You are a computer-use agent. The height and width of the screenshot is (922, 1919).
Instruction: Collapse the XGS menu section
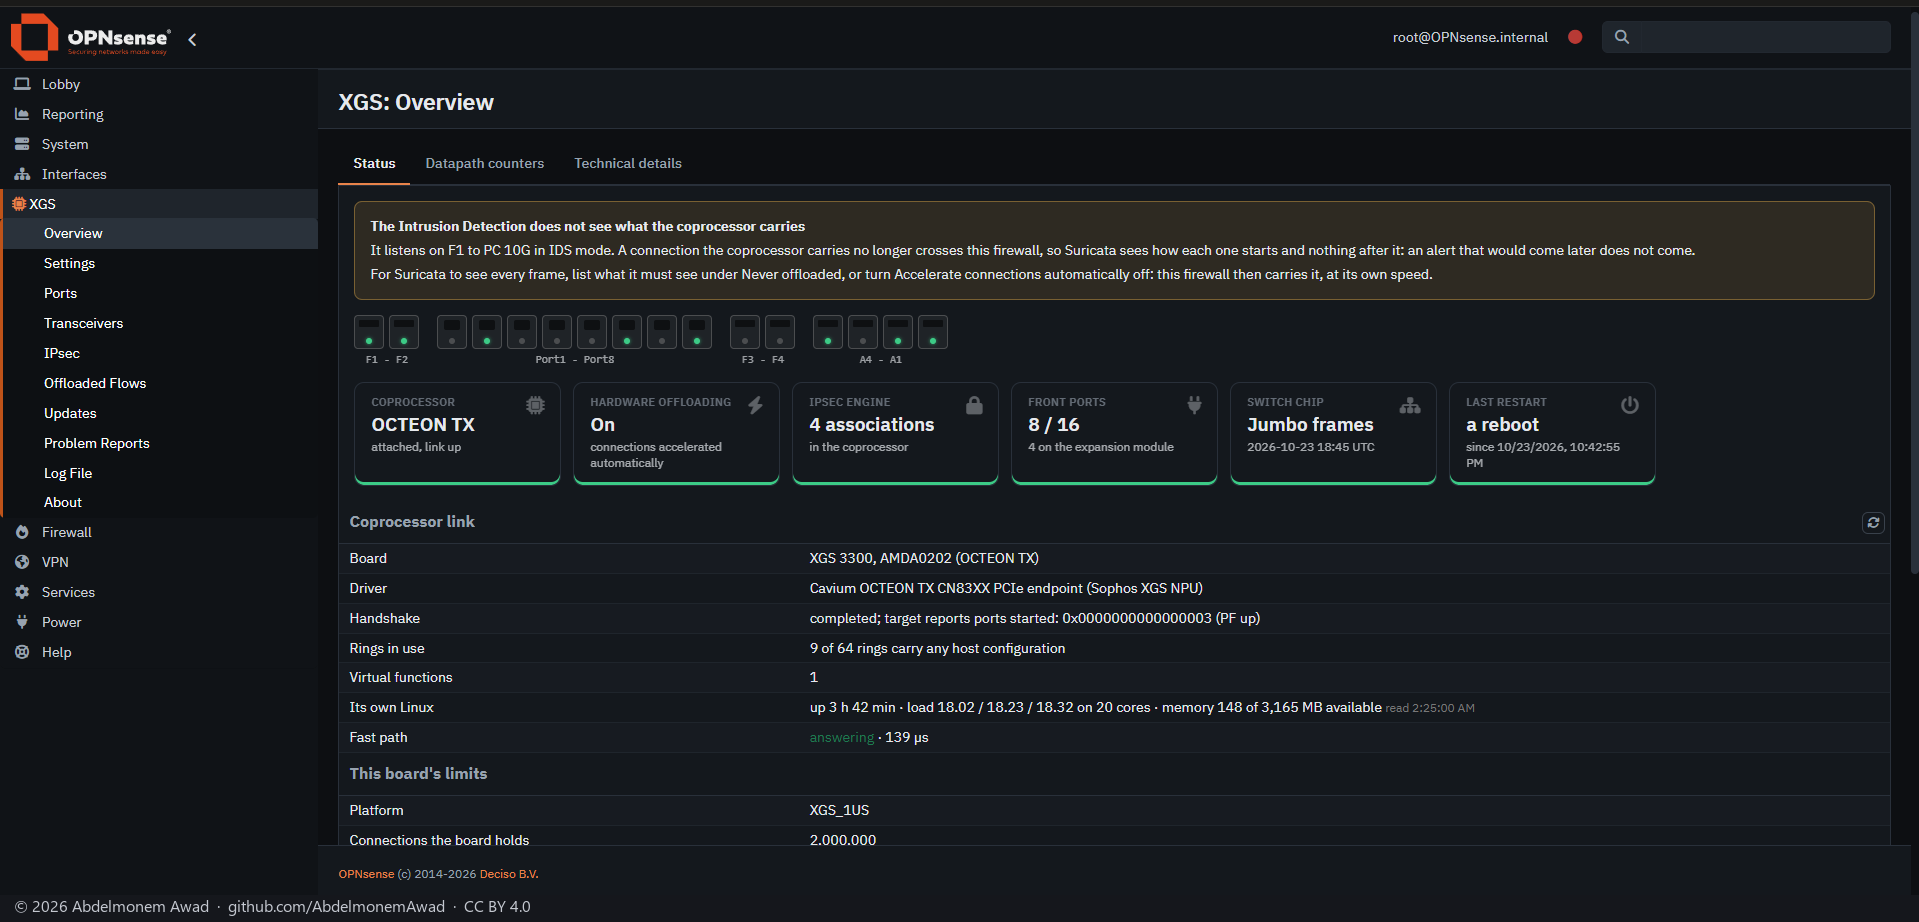pos(159,204)
